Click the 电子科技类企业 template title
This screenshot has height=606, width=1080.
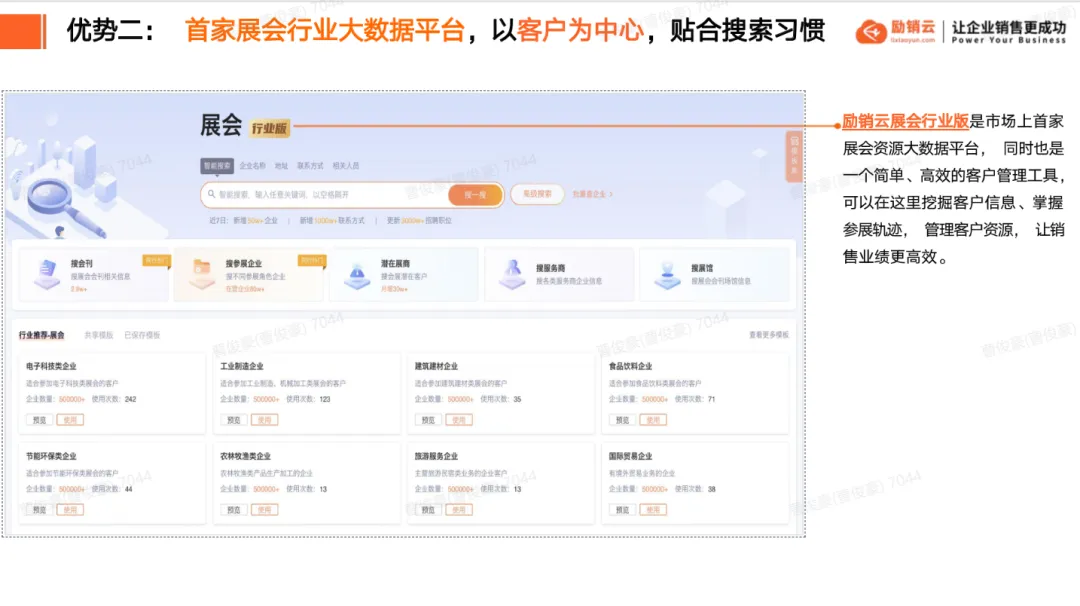tap(52, 366)
